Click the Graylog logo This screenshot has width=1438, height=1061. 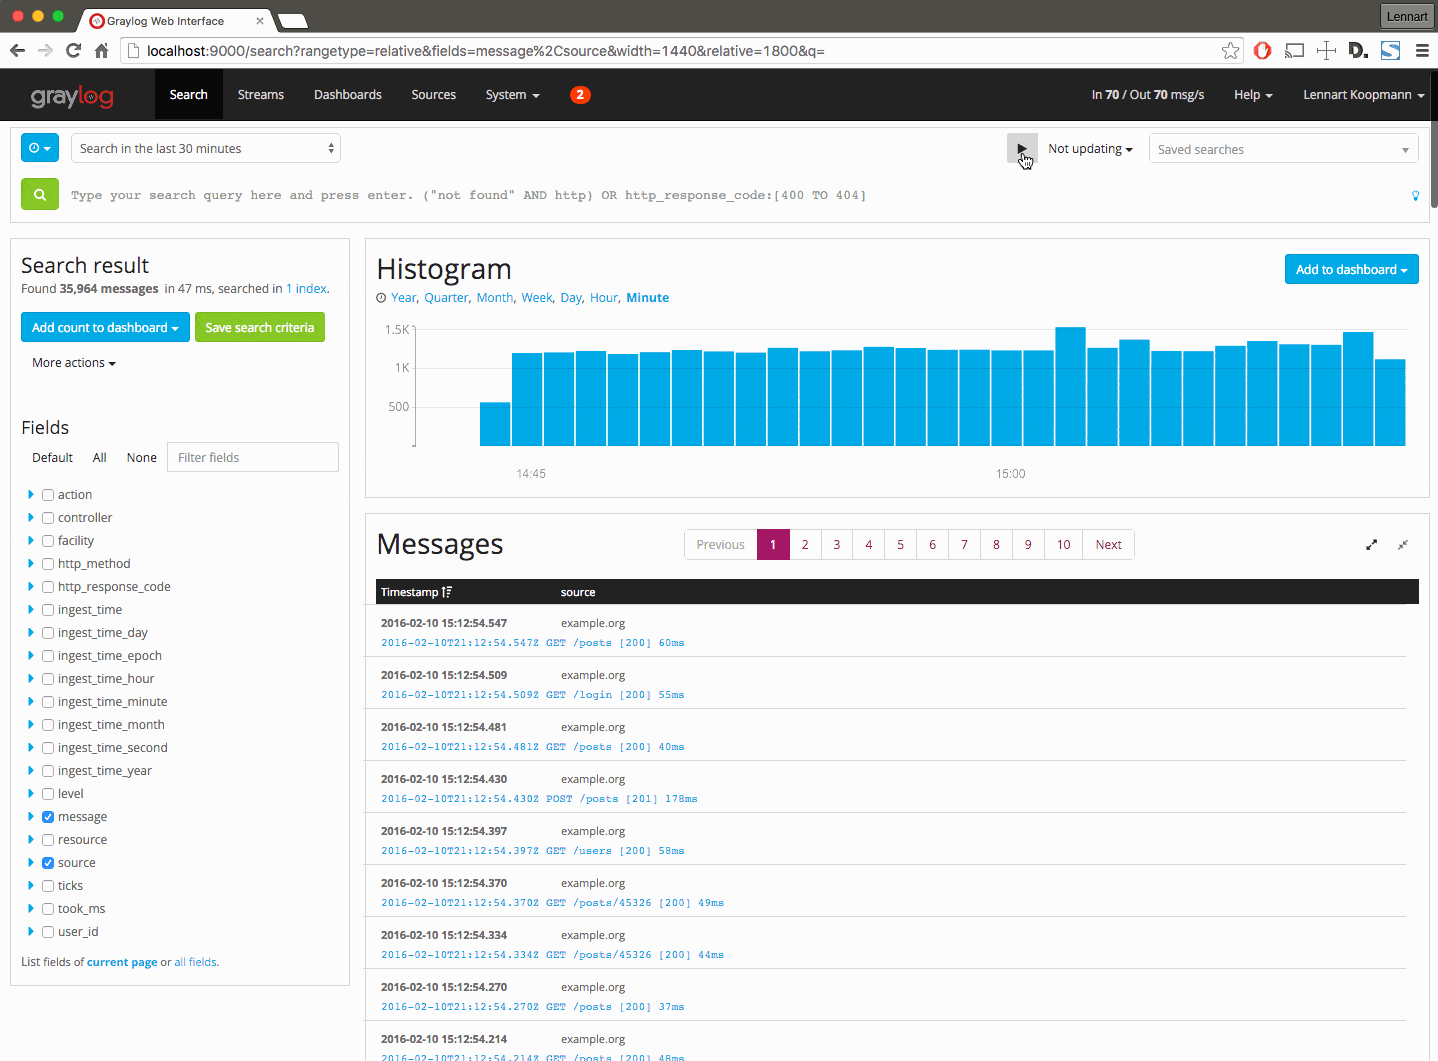tap(72, 96)
